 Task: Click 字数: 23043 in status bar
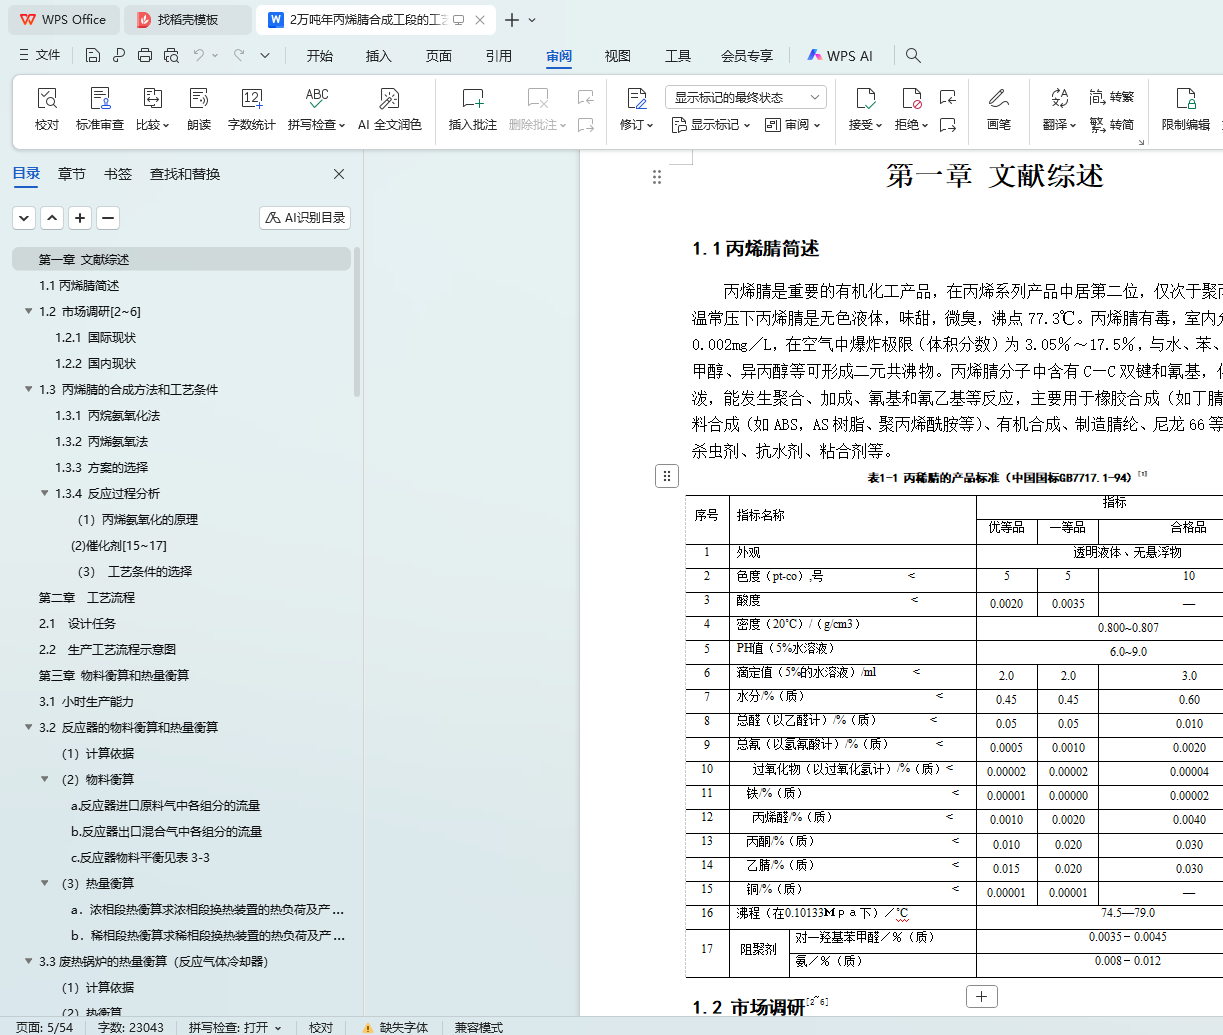point(131,1027)
